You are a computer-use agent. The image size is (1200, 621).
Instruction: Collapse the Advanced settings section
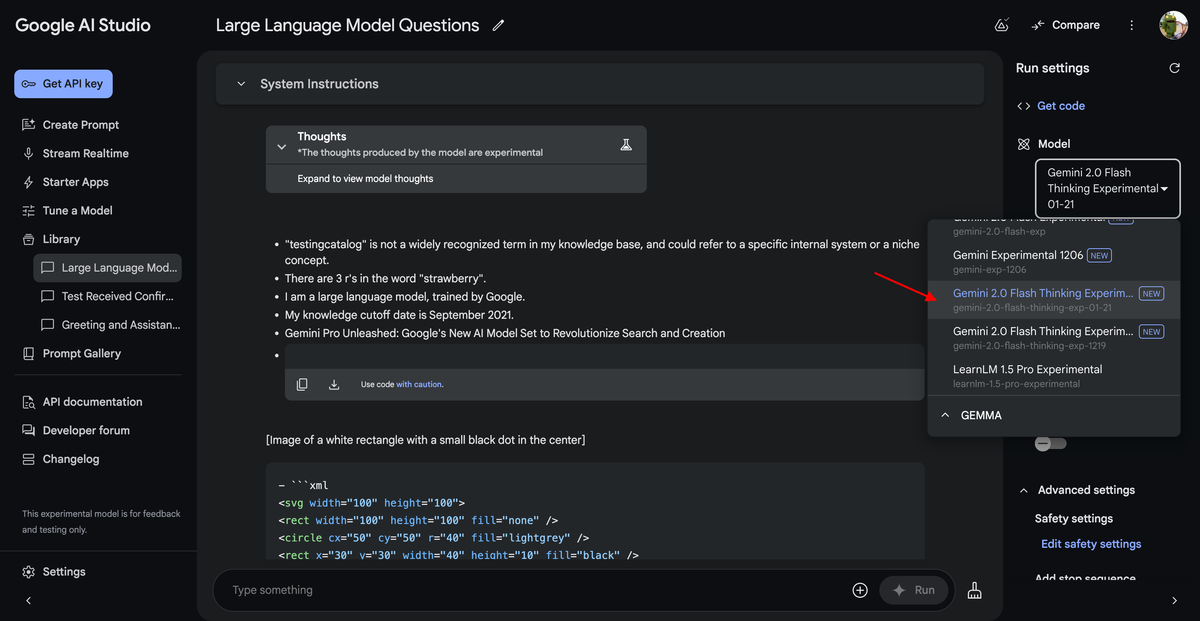(1023, 490)
